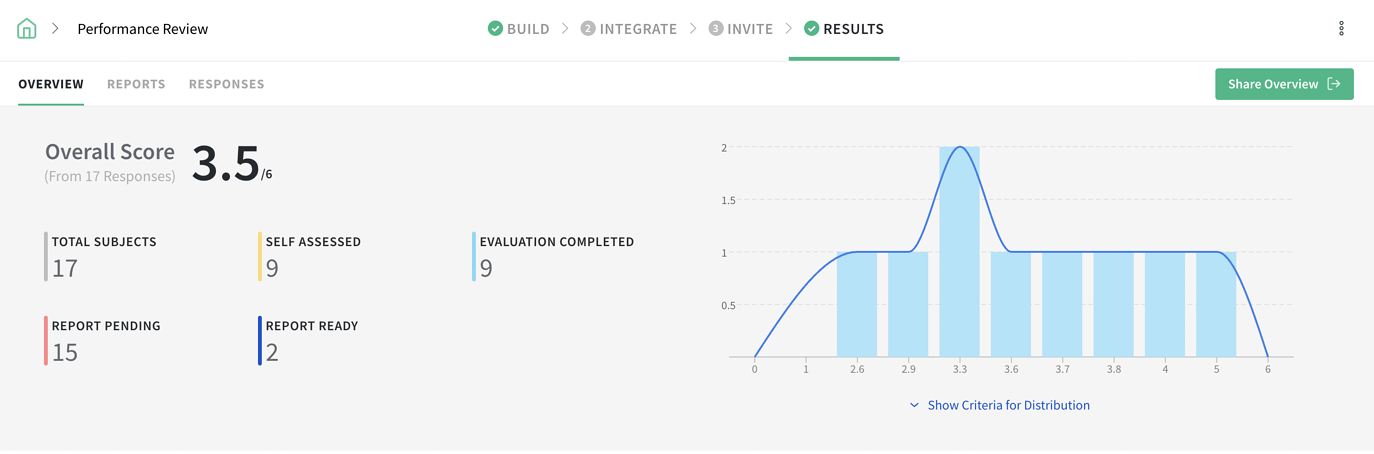Switch to the REPORTS tab
This screenshot has width=1374, height=454.
click(136, 84)
